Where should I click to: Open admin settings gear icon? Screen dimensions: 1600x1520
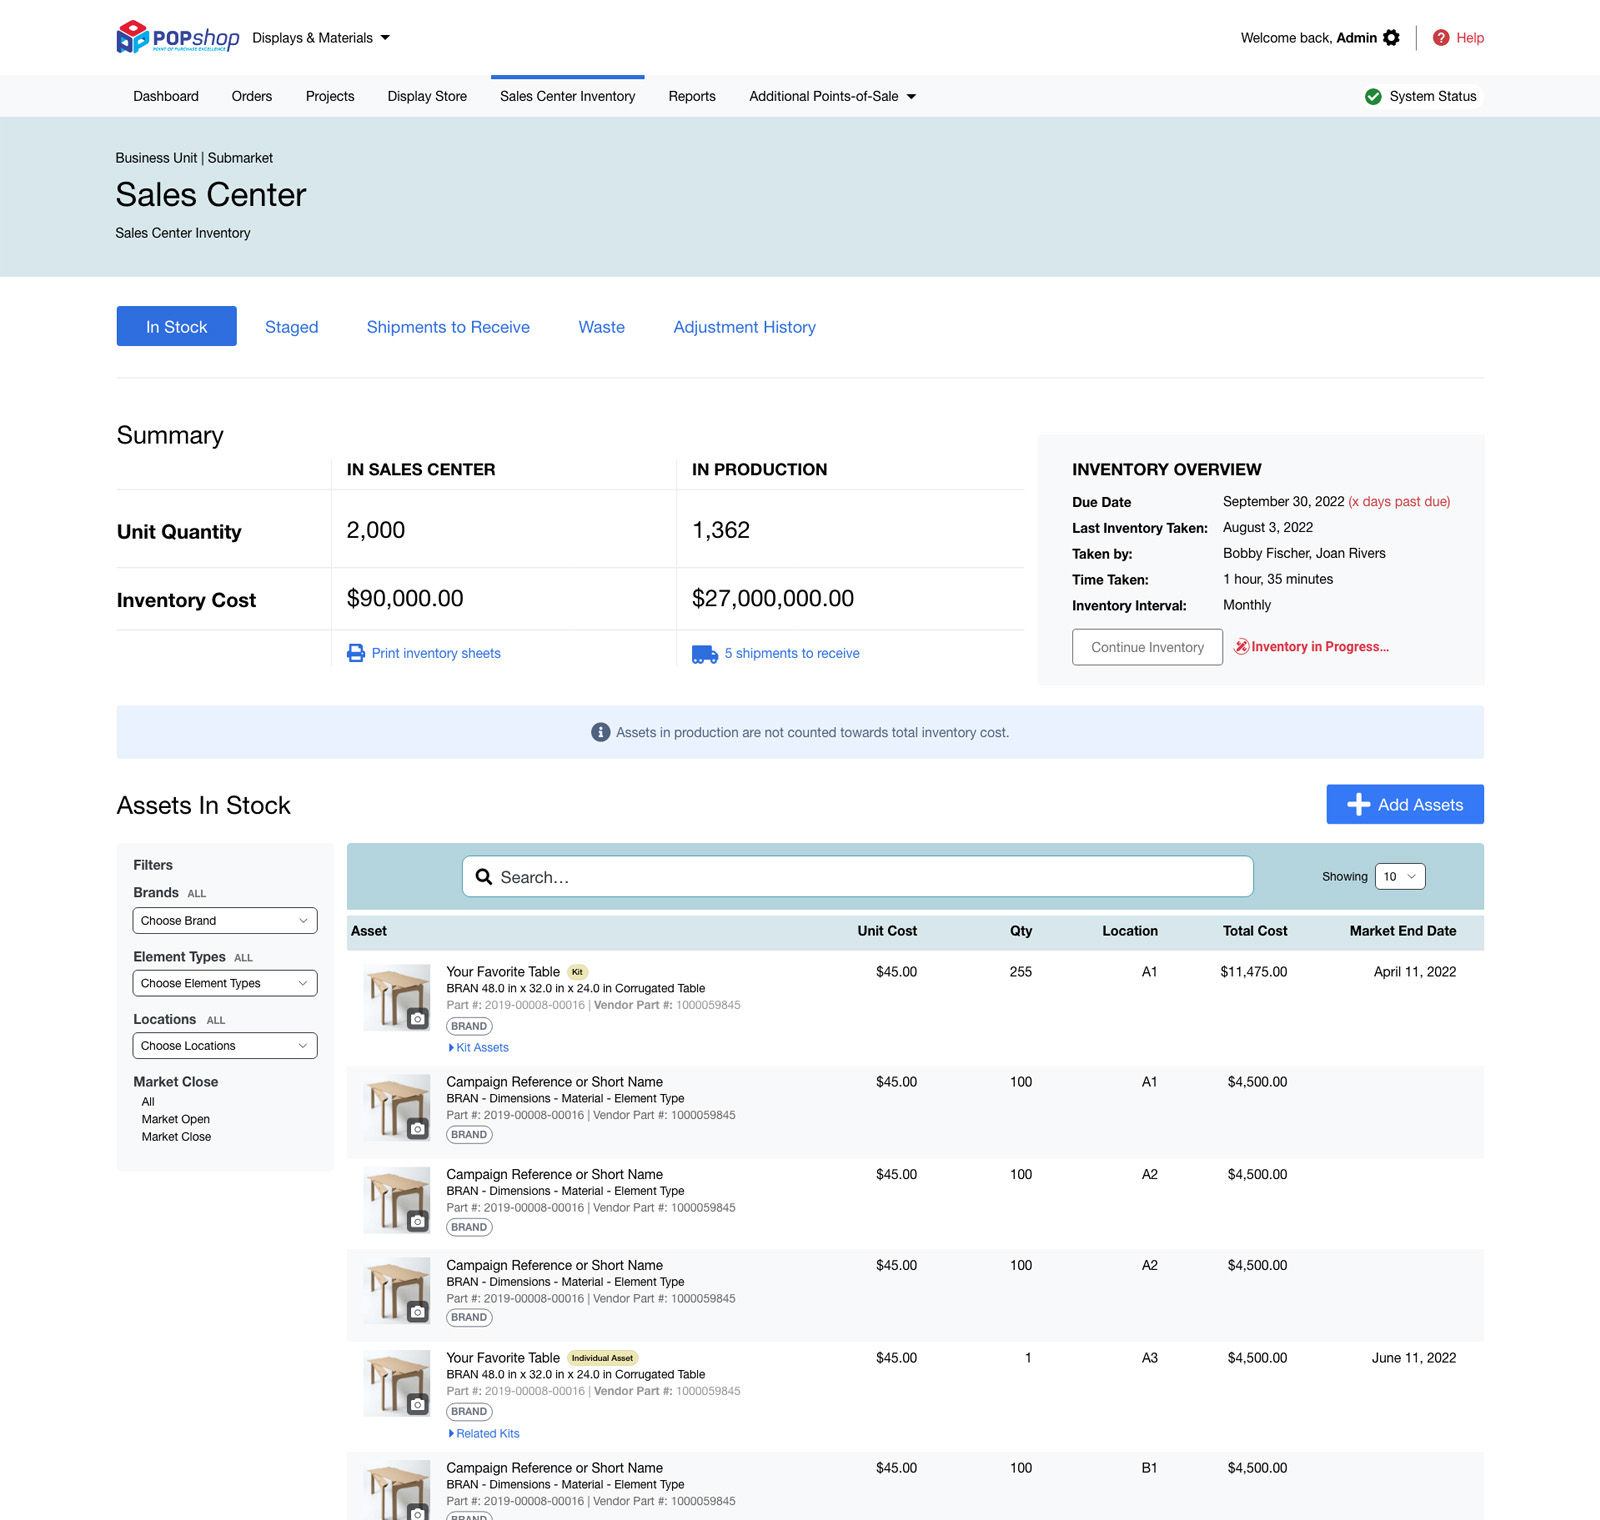point(1391,38)
